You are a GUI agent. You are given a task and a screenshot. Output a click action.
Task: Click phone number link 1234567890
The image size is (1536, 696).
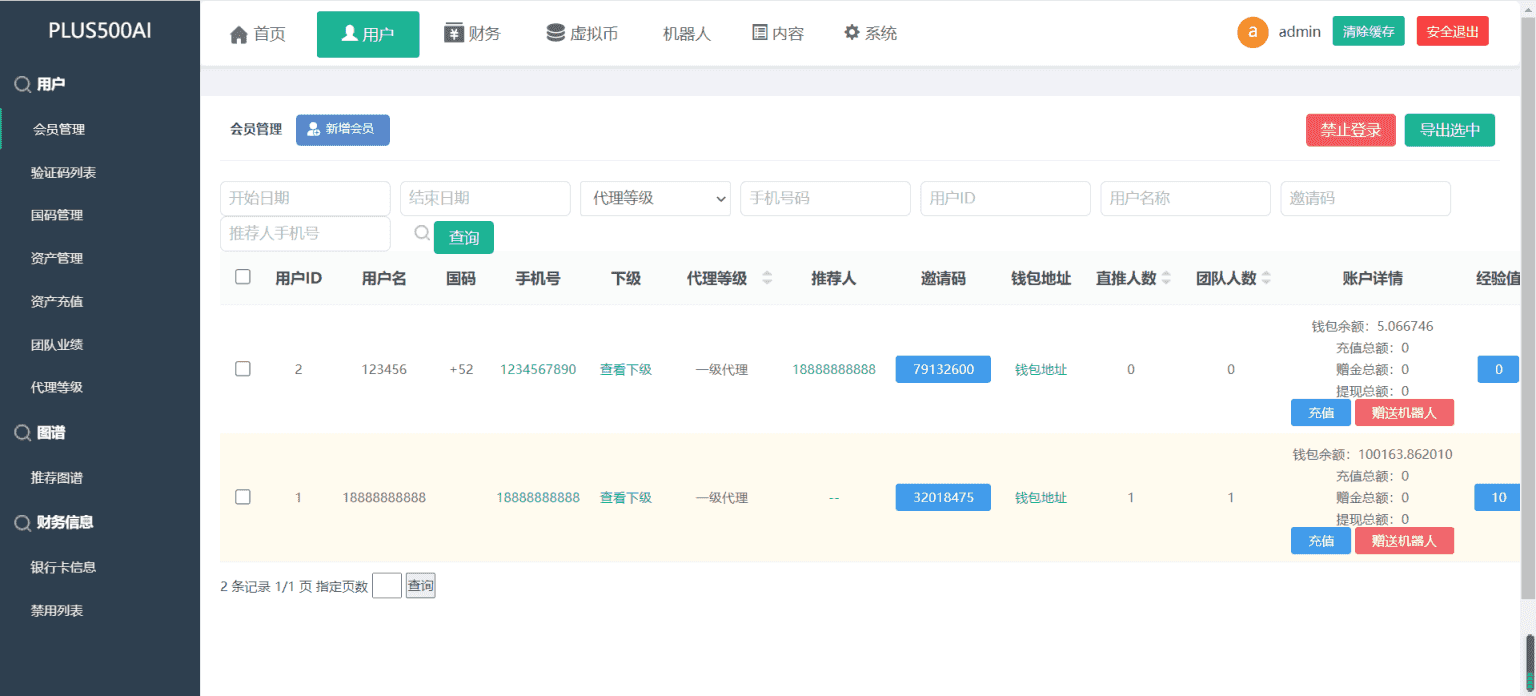point(538,369)
